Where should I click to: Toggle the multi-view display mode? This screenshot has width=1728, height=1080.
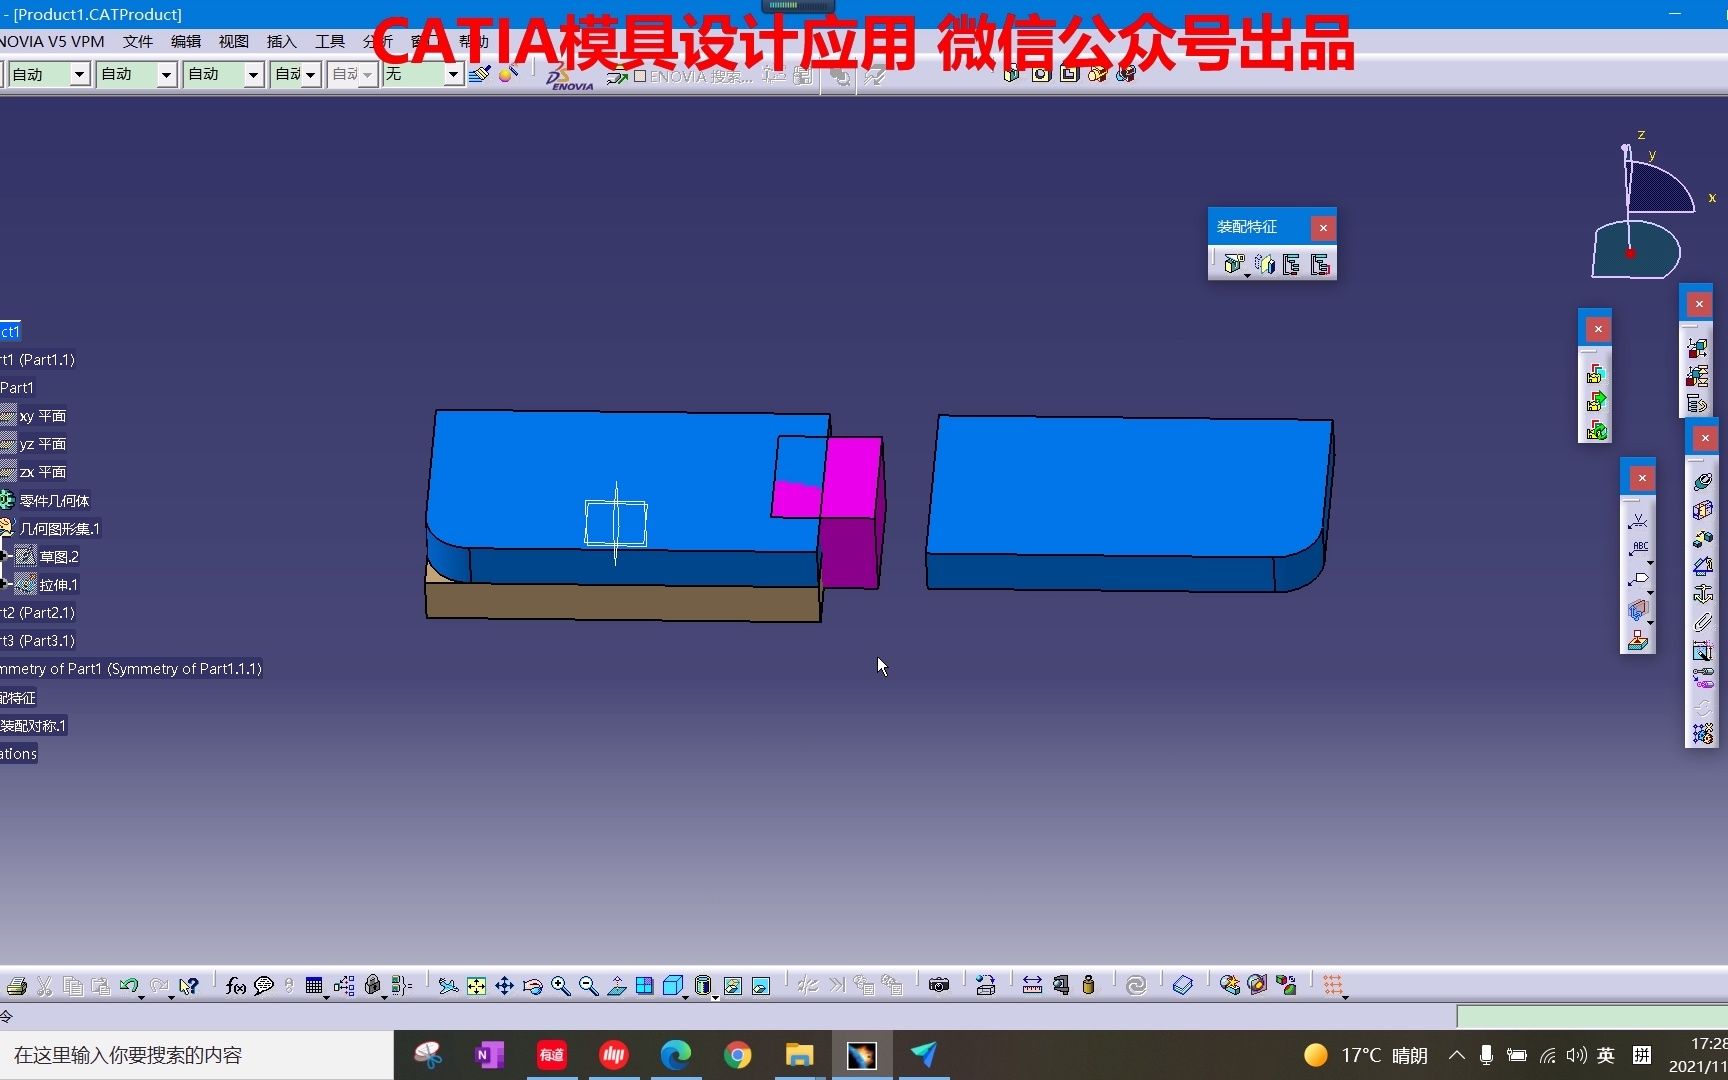644,986
